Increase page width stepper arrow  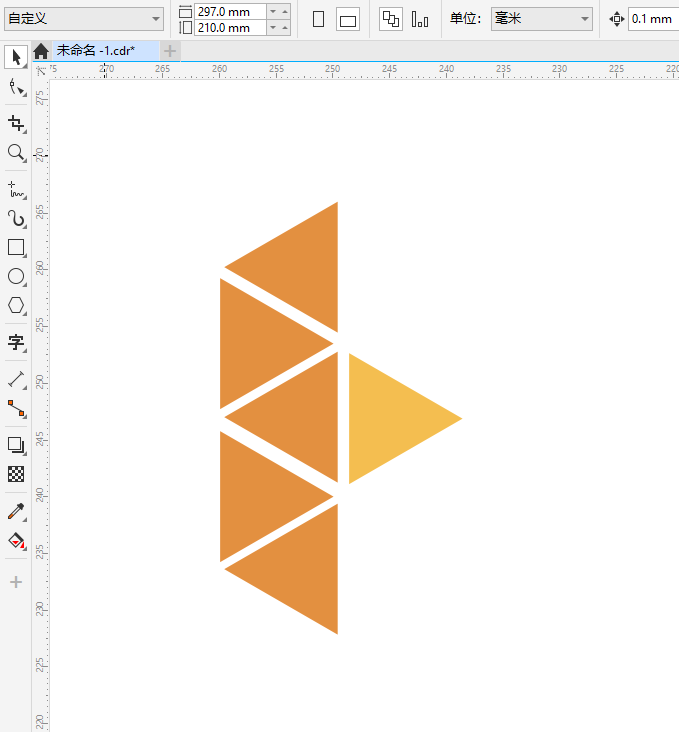285,11
